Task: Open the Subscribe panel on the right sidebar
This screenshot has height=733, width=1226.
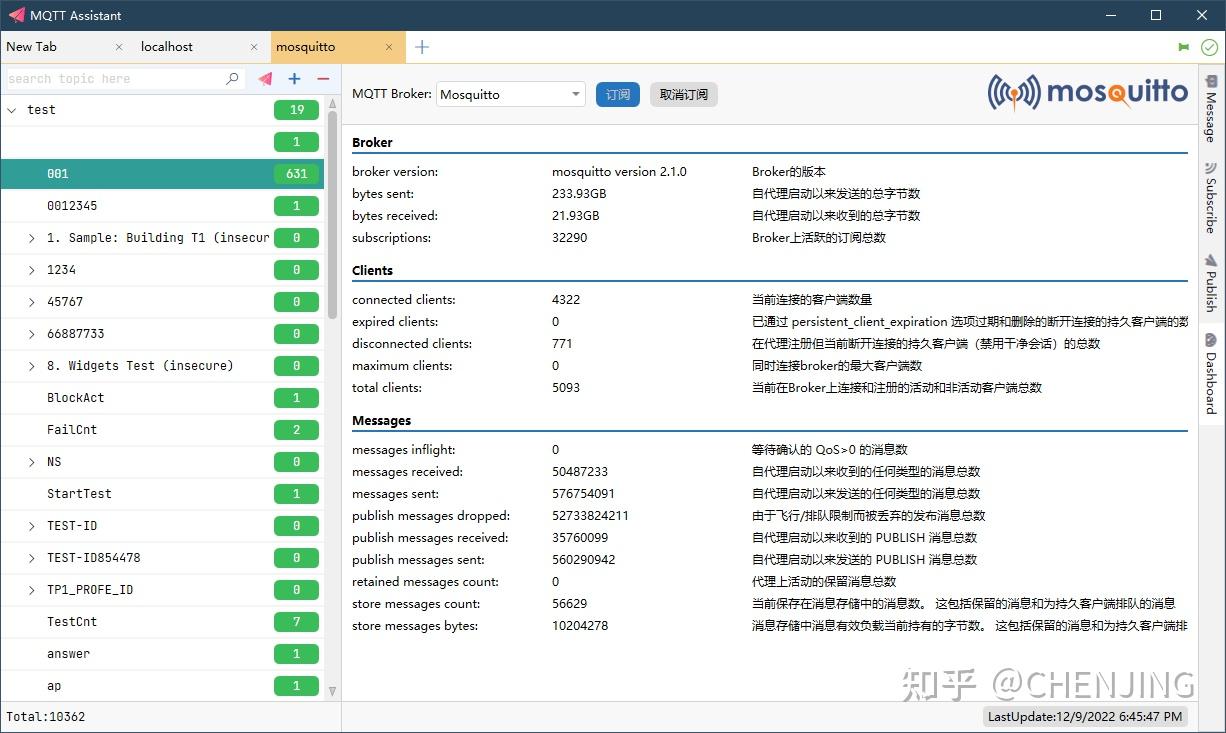Action: 1211,200
